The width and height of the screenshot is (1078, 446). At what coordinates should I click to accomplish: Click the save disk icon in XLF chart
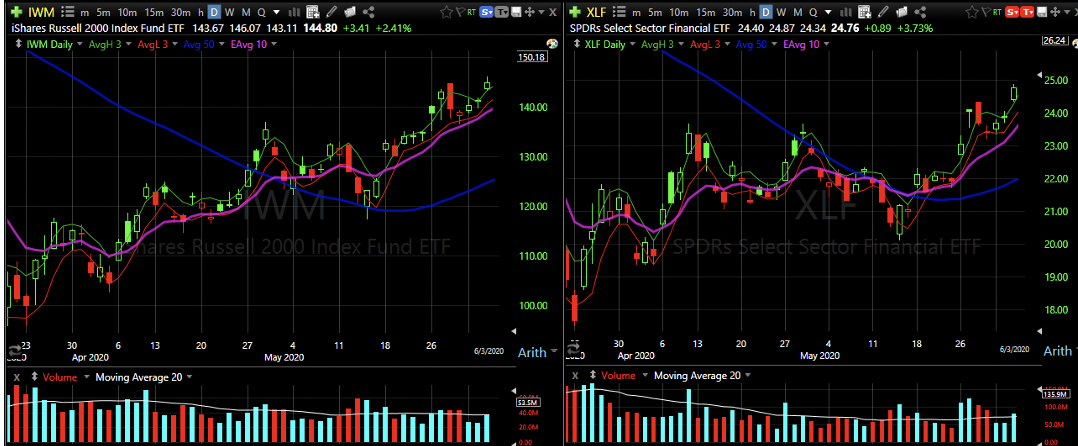click(x=1042, y=12)
